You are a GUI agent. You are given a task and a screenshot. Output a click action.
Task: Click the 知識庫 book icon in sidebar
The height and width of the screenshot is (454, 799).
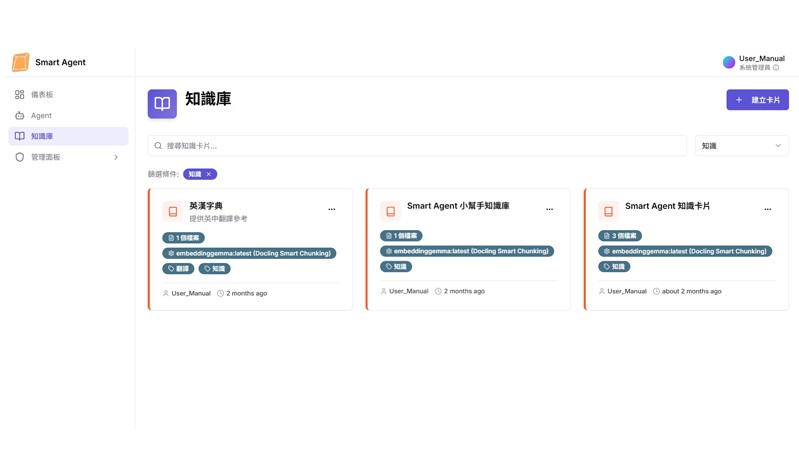[19, 136]
